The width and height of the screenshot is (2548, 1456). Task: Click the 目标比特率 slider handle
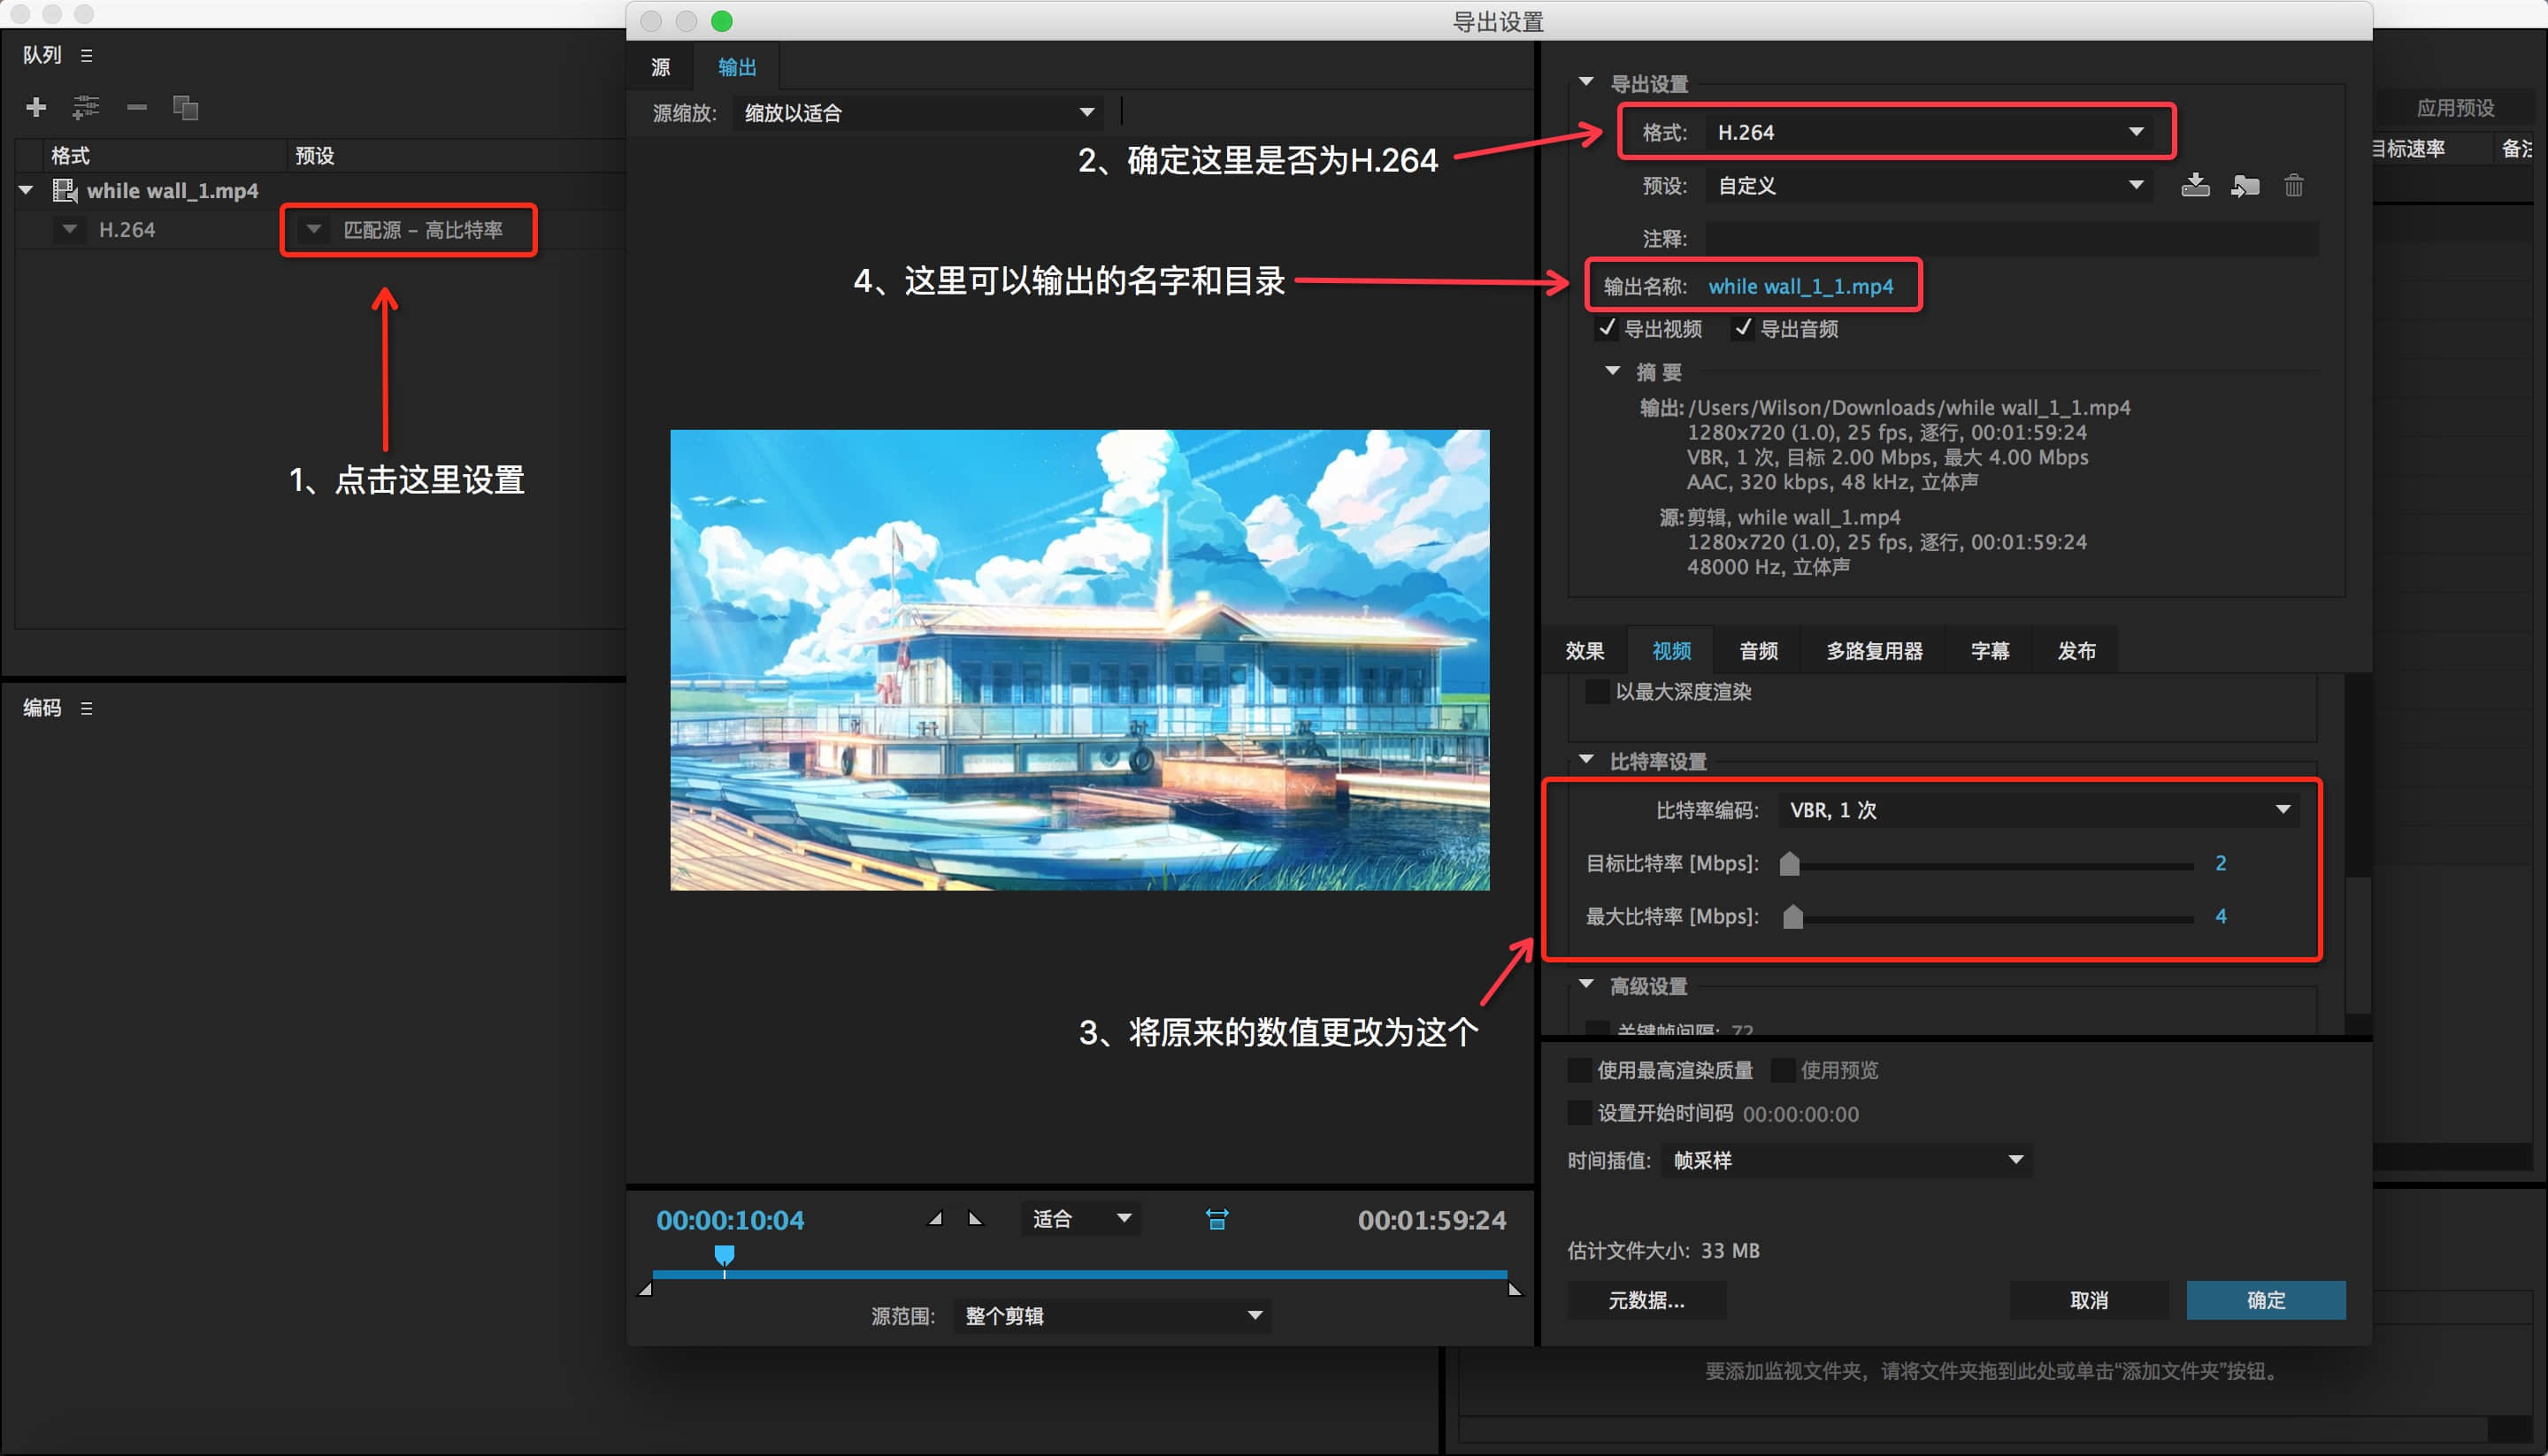tap(1790, 863)
